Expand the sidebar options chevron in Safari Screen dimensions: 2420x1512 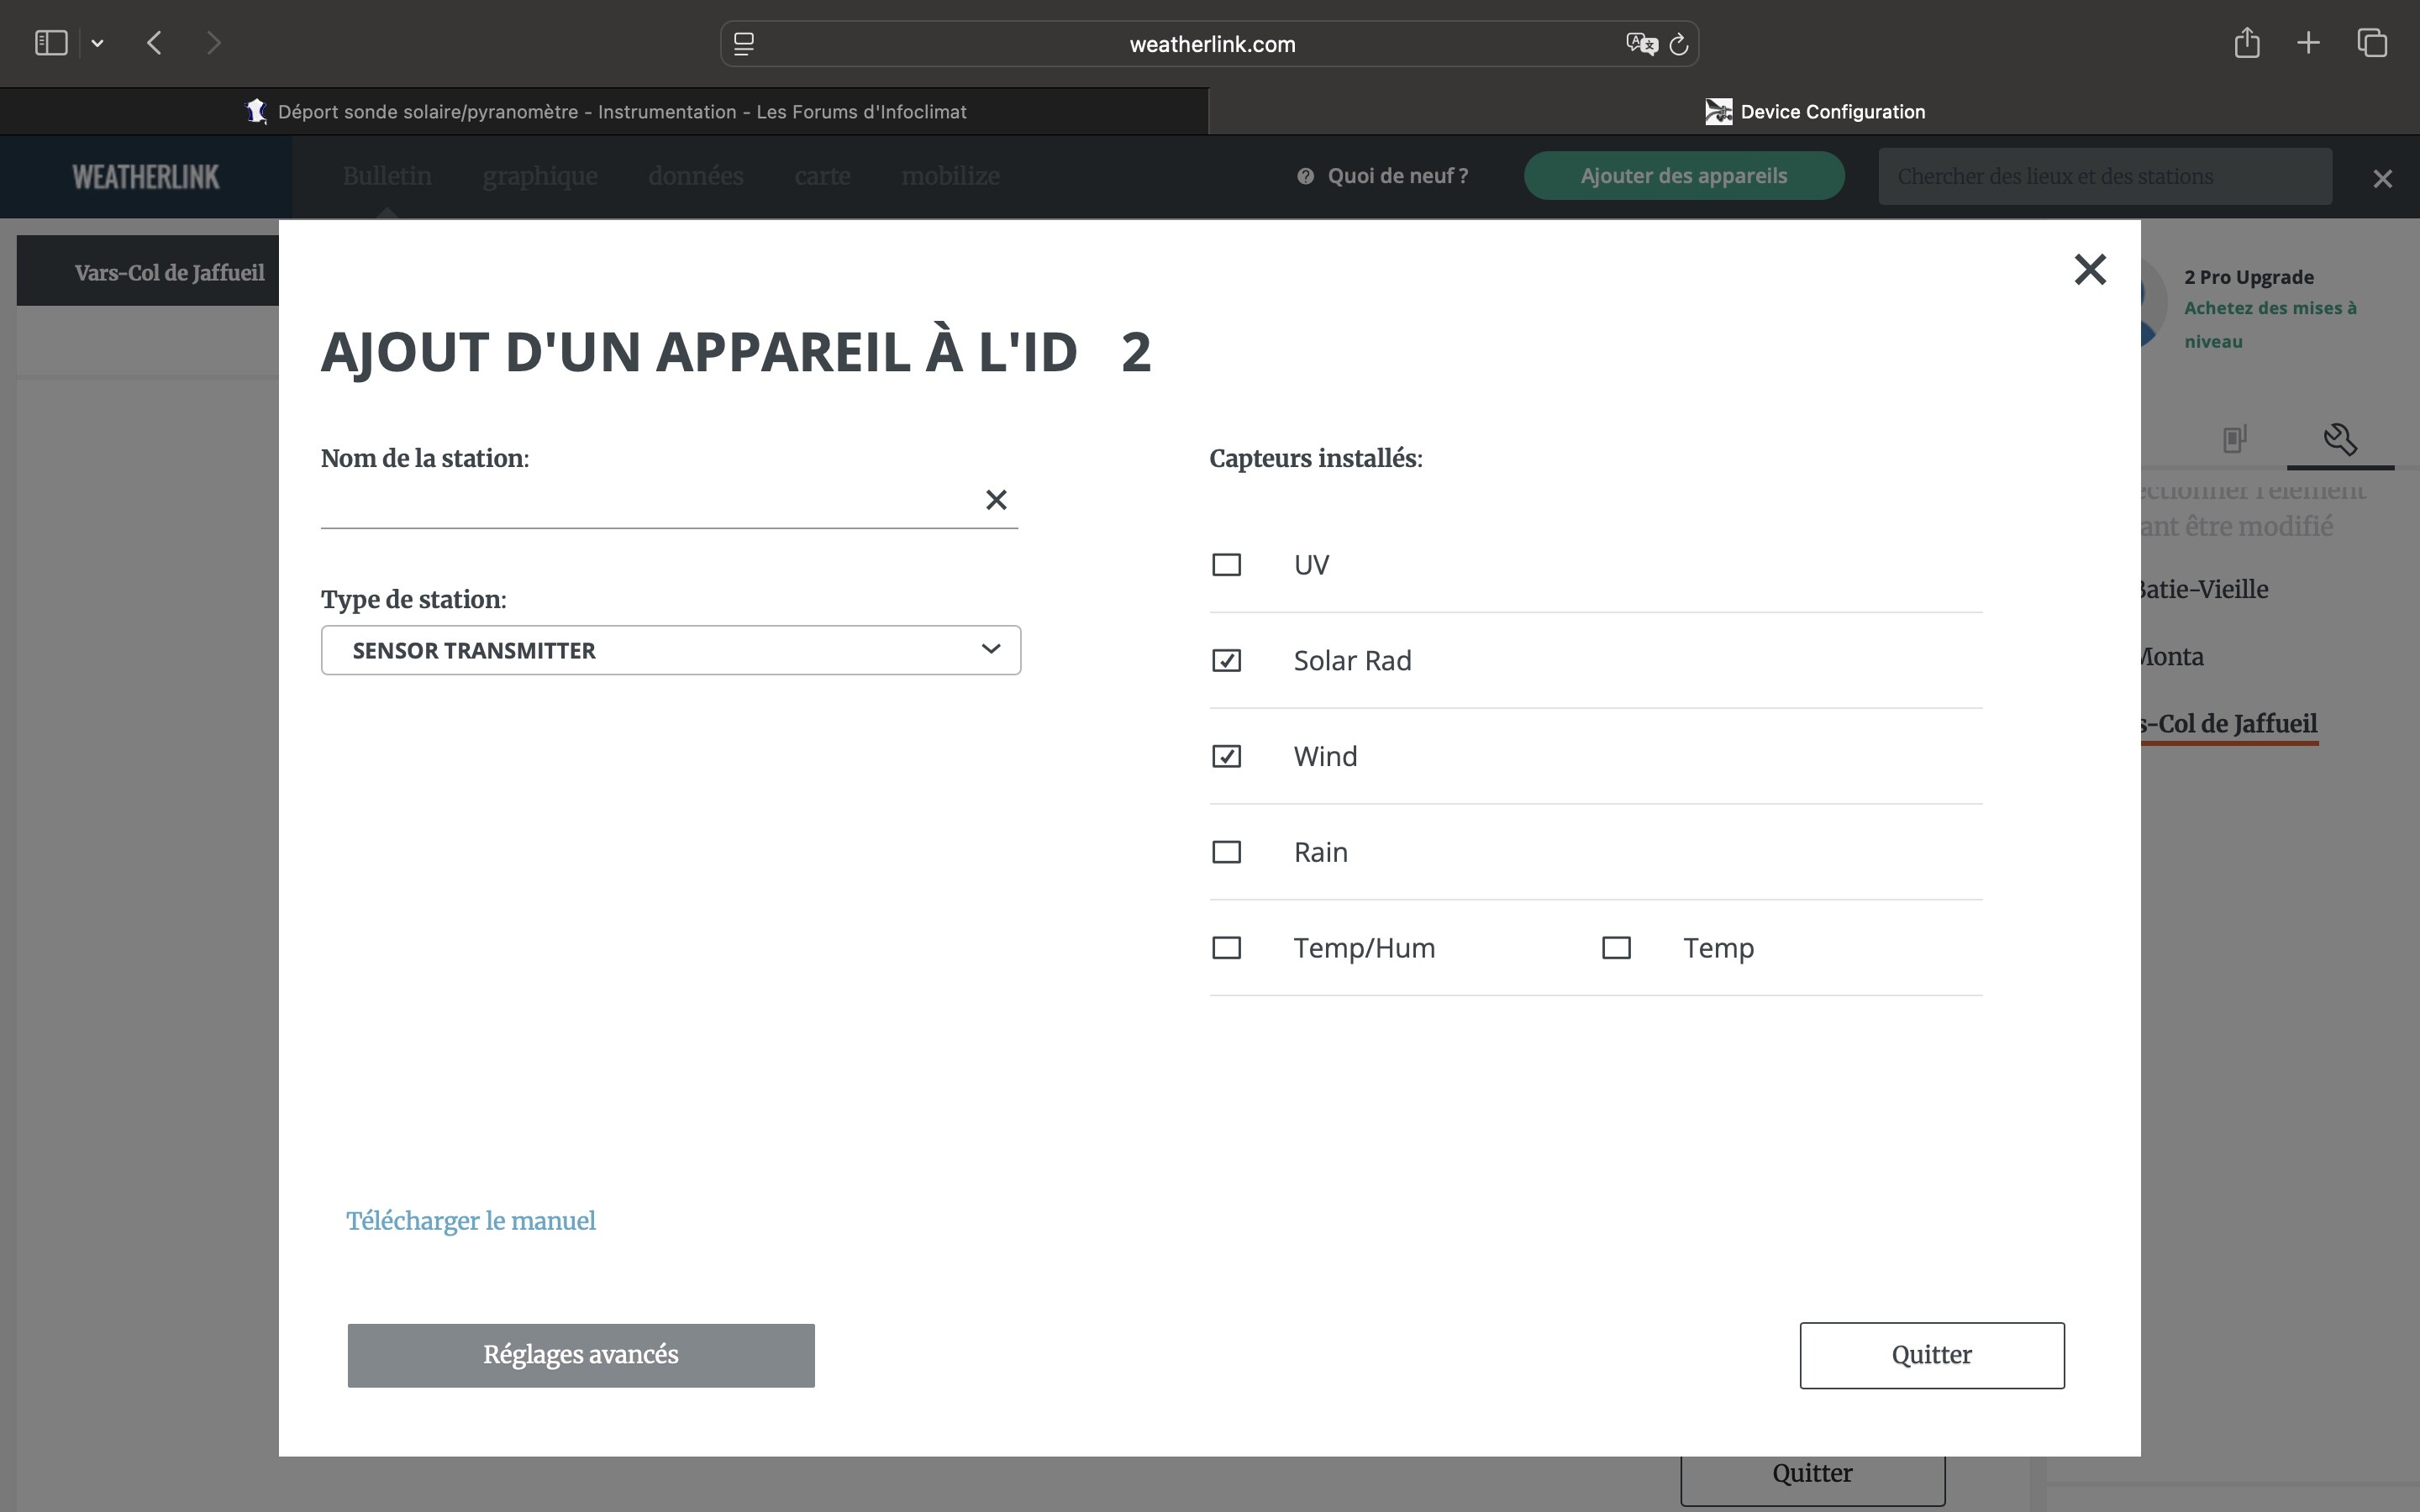click(x=97, y=43)
